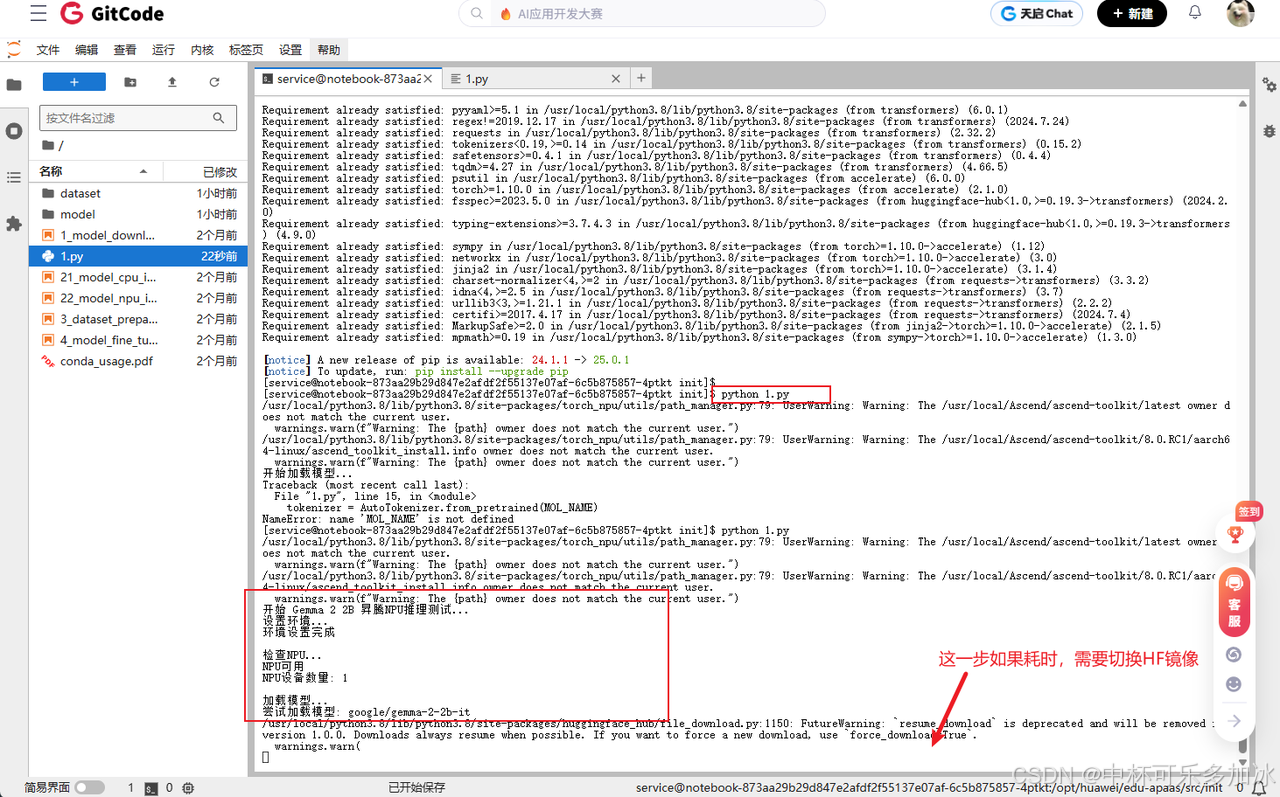Open the debugger bug icon
Image resolution: width=1280 pixels, height=797 pixels.
click(x=1269, y=131)
